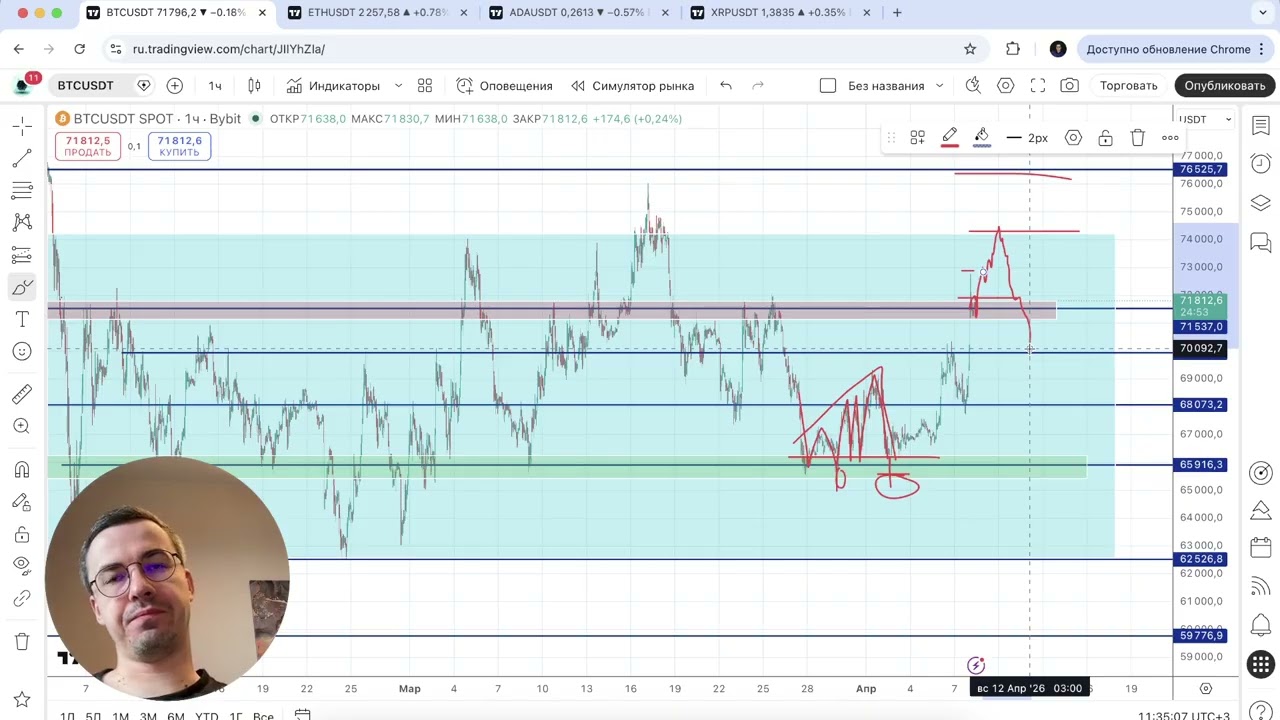Open drawing settings in floating toolbar

tap(1073, 138)
